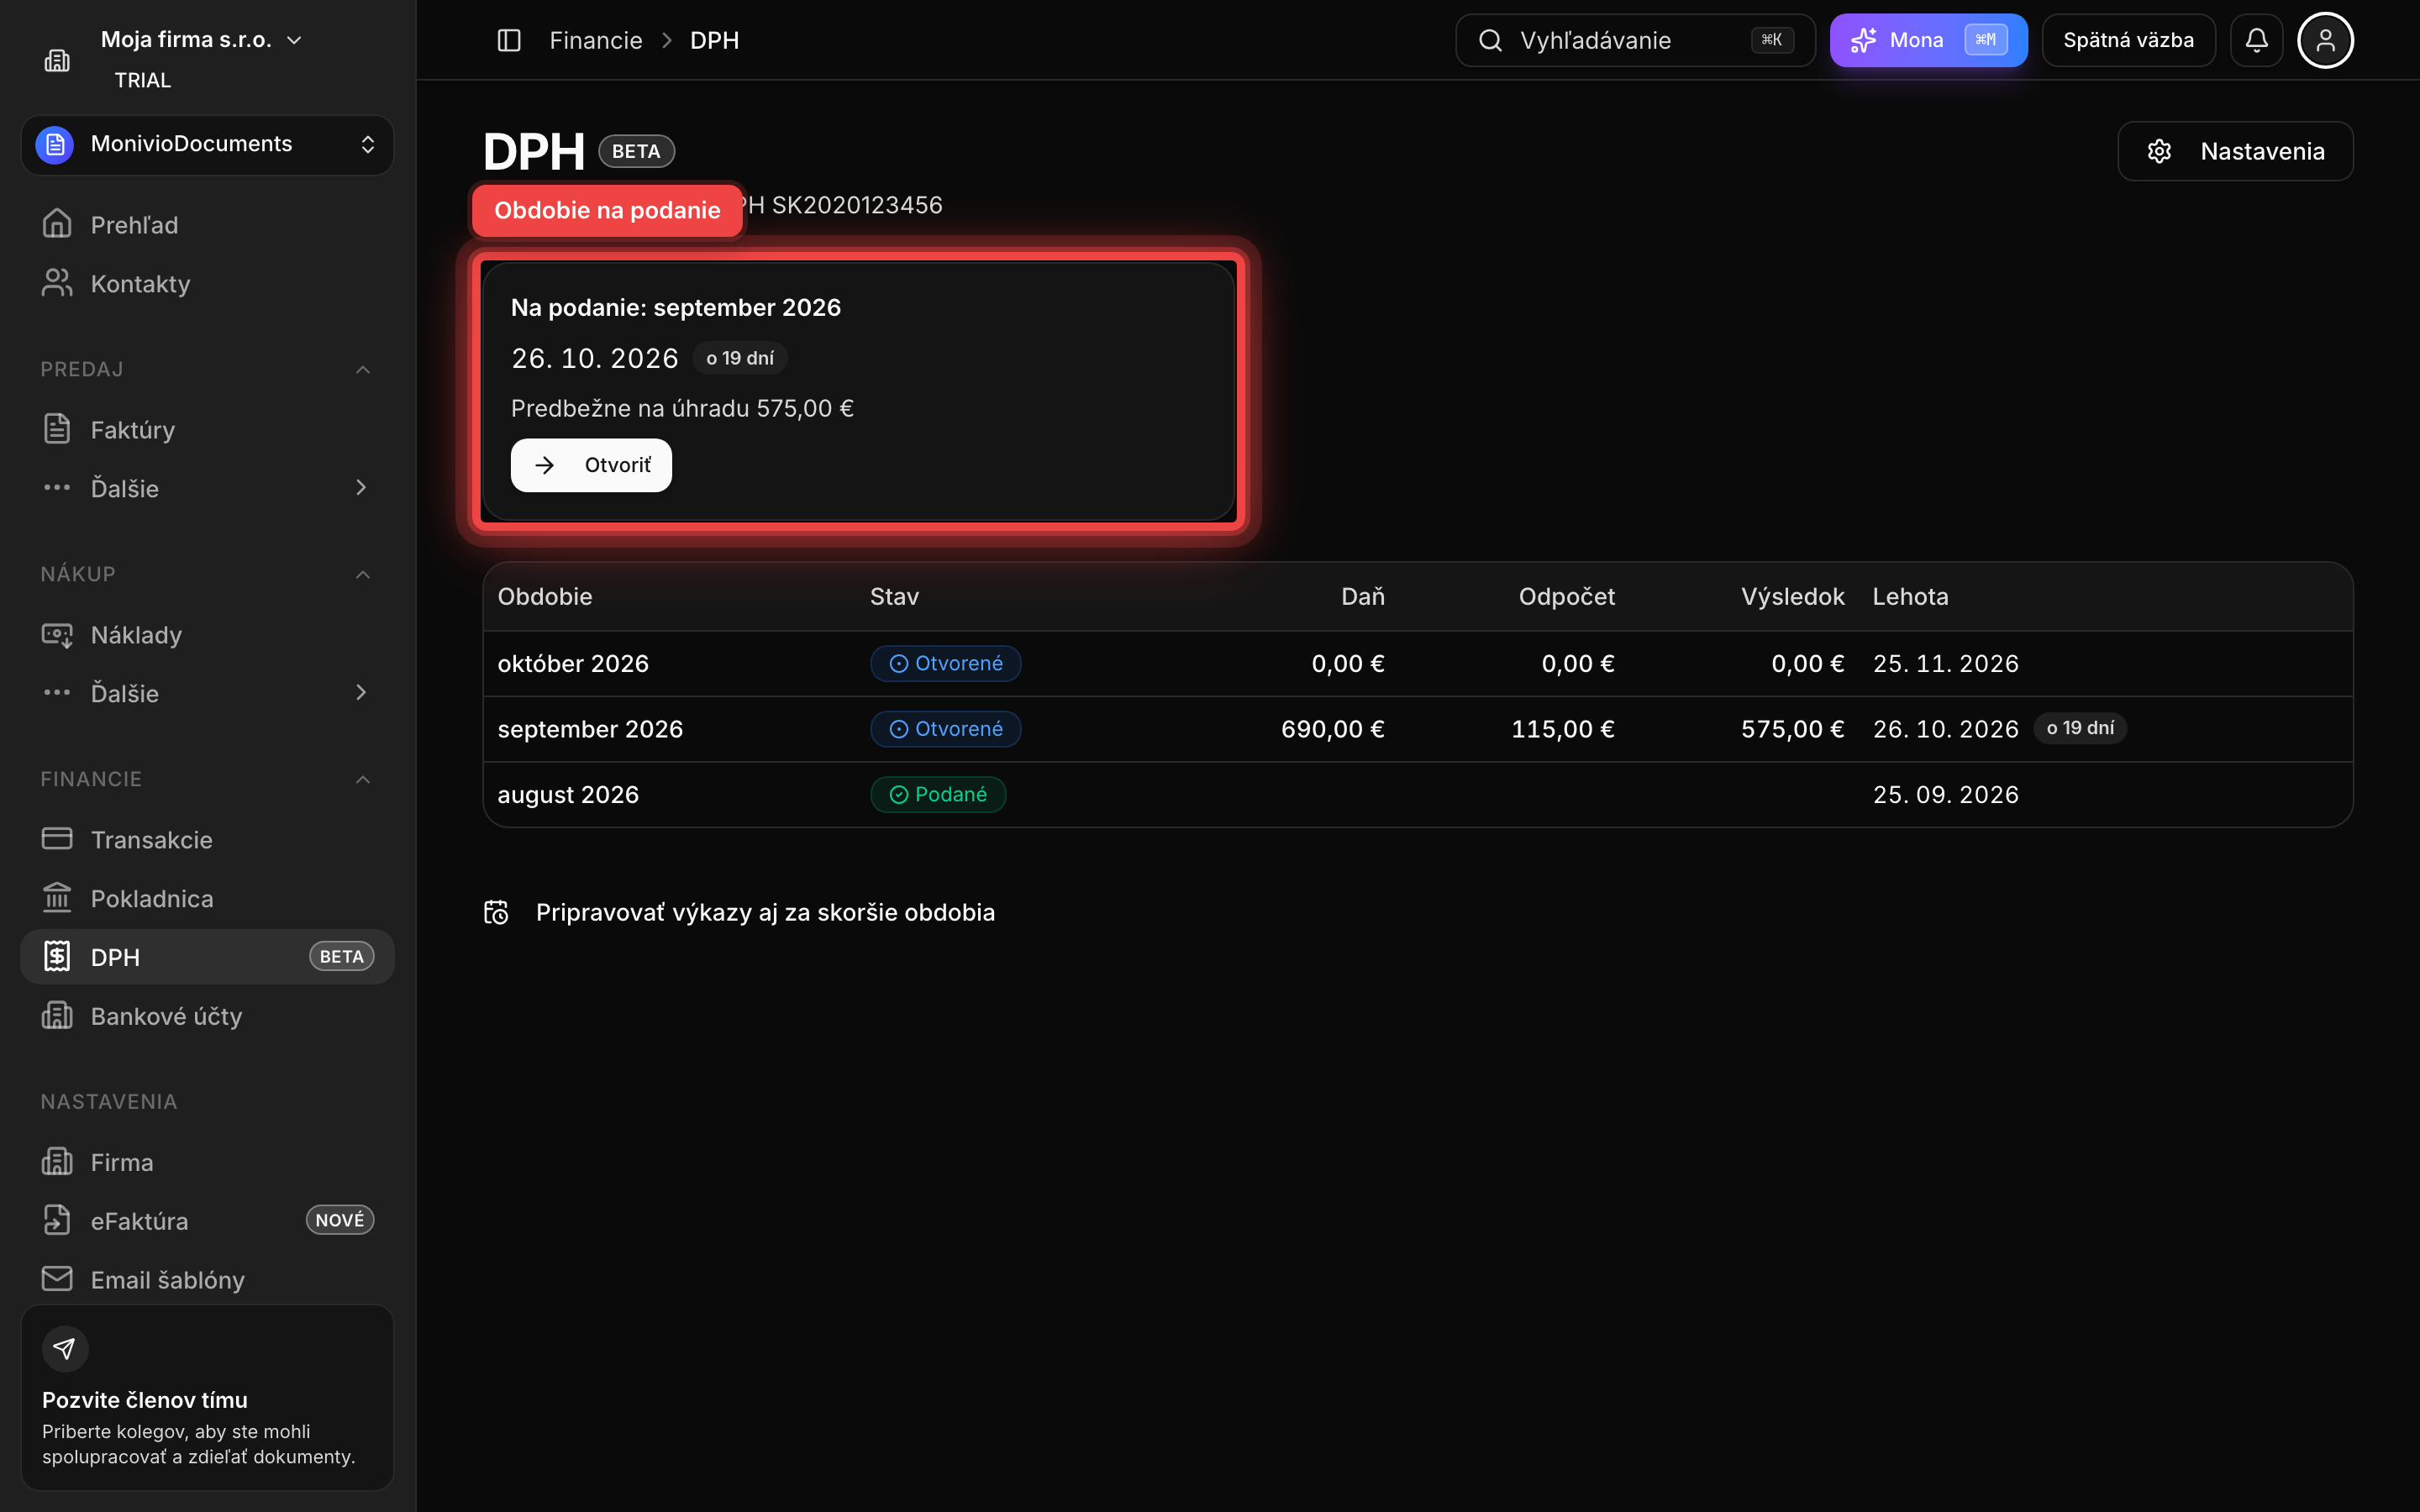Open the MonivioDocuments workspace switcher
Screen dimensions: 2420x1512
207,145
